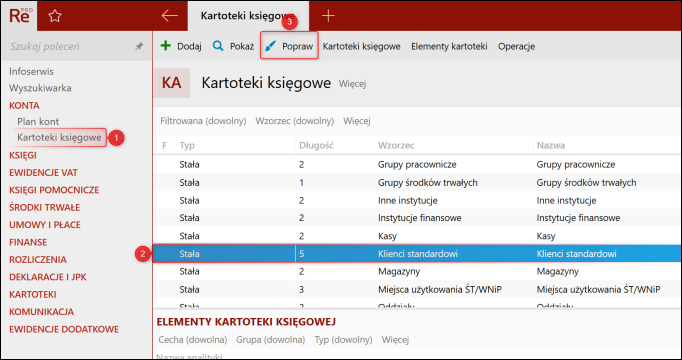
Task: Click the Popraw brush icon
Action: coord(271,46)
